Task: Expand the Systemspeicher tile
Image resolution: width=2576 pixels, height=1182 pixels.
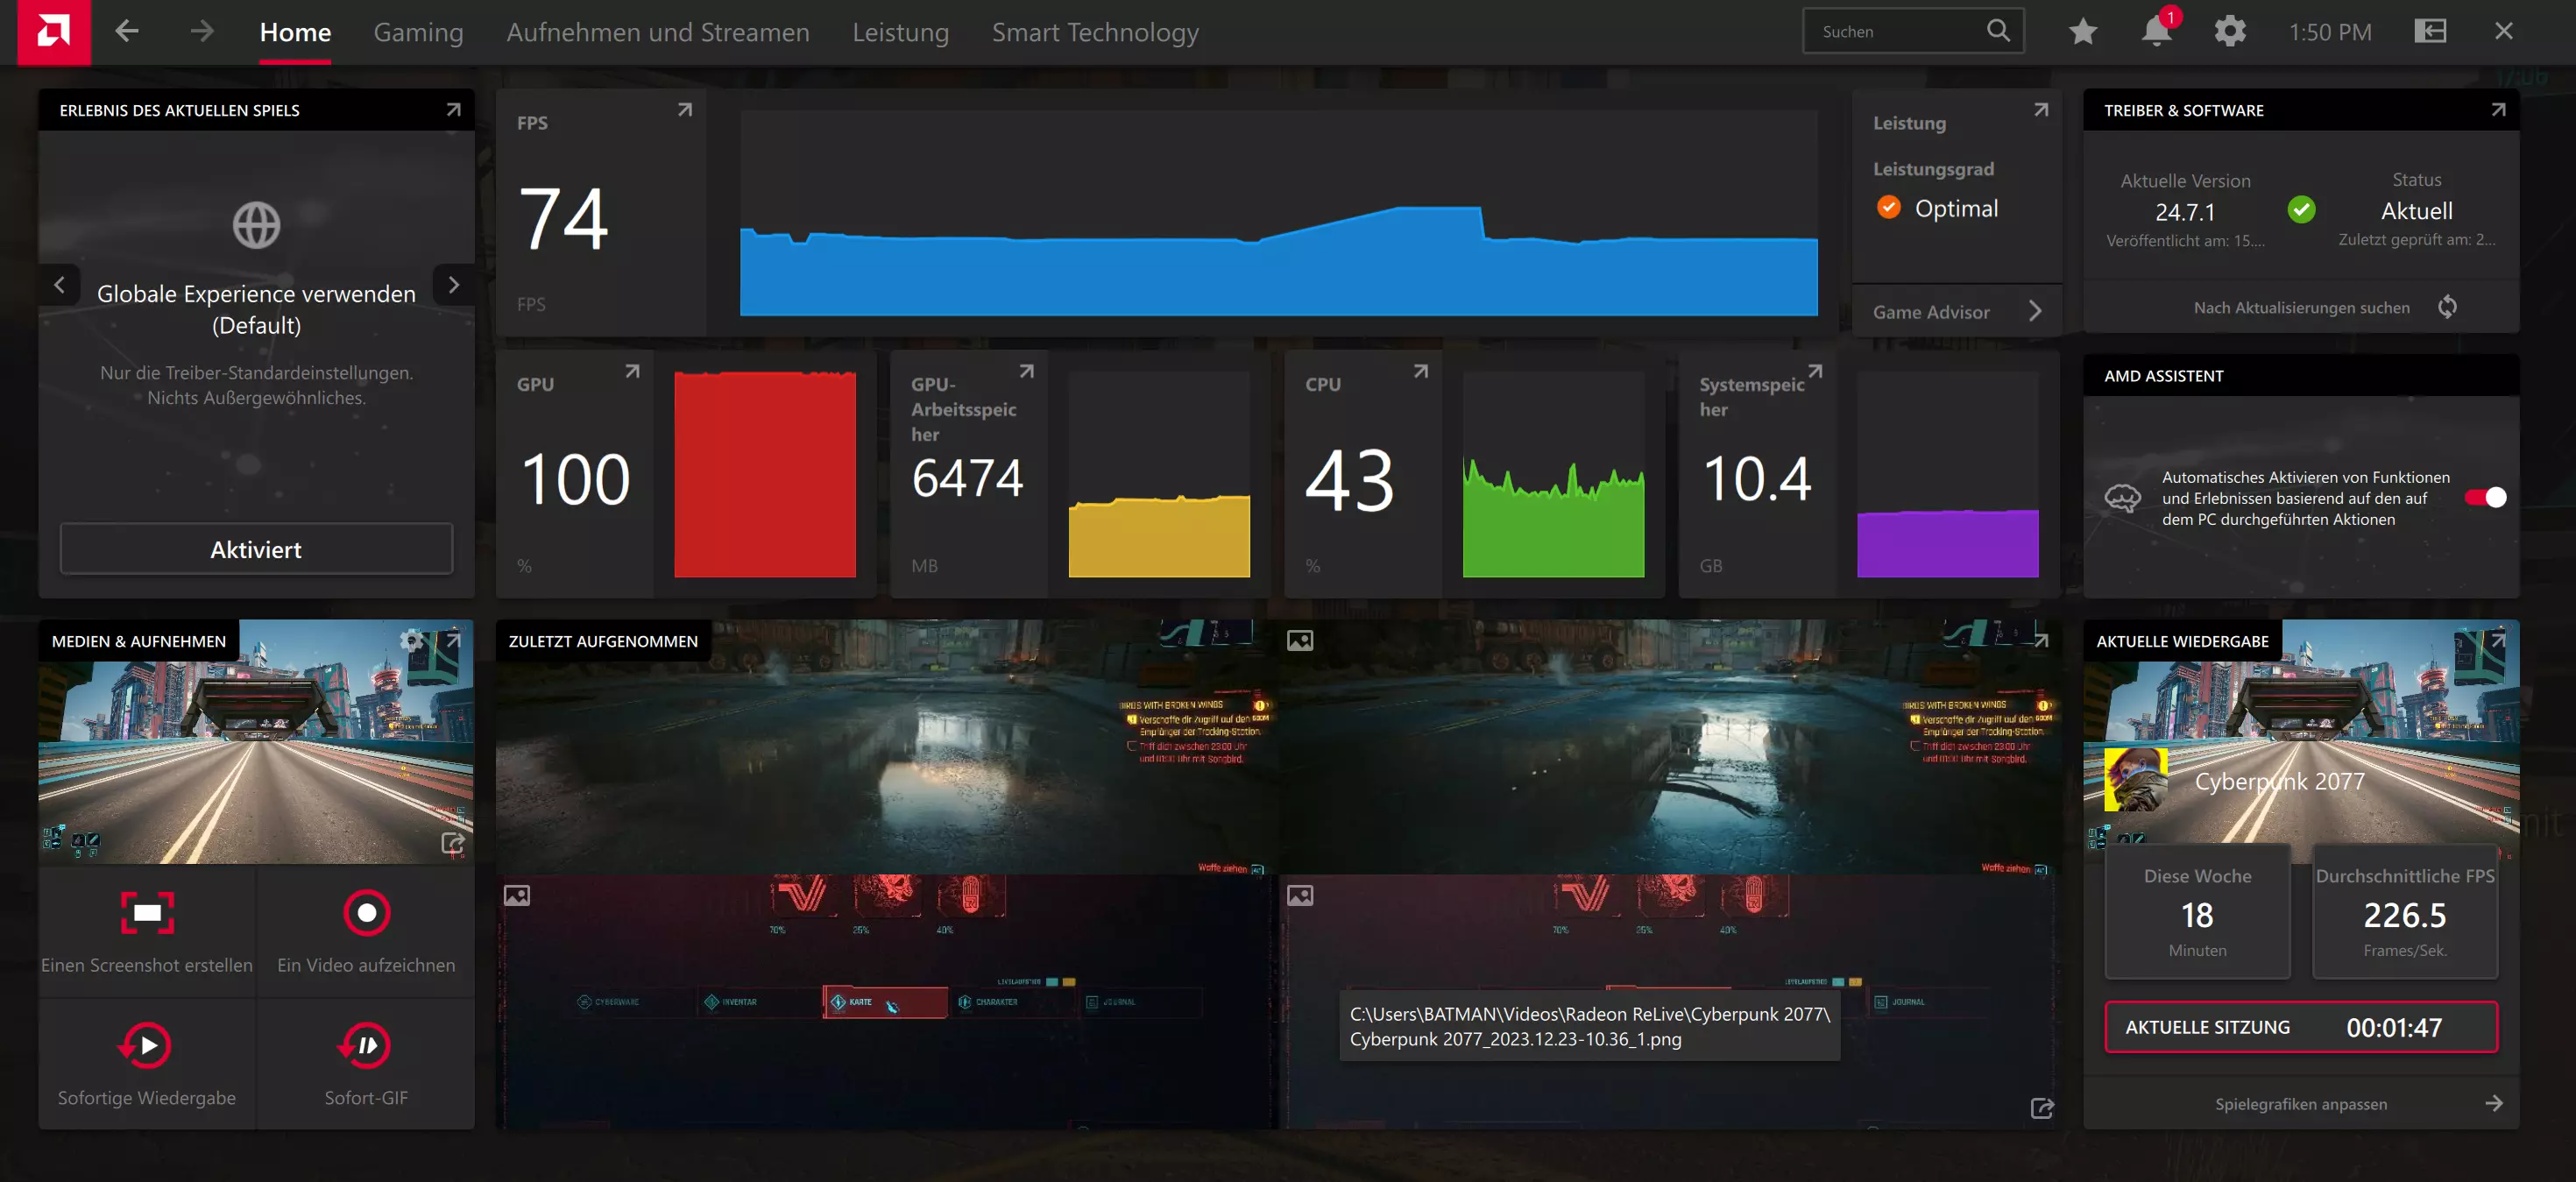Action: 1815,371
